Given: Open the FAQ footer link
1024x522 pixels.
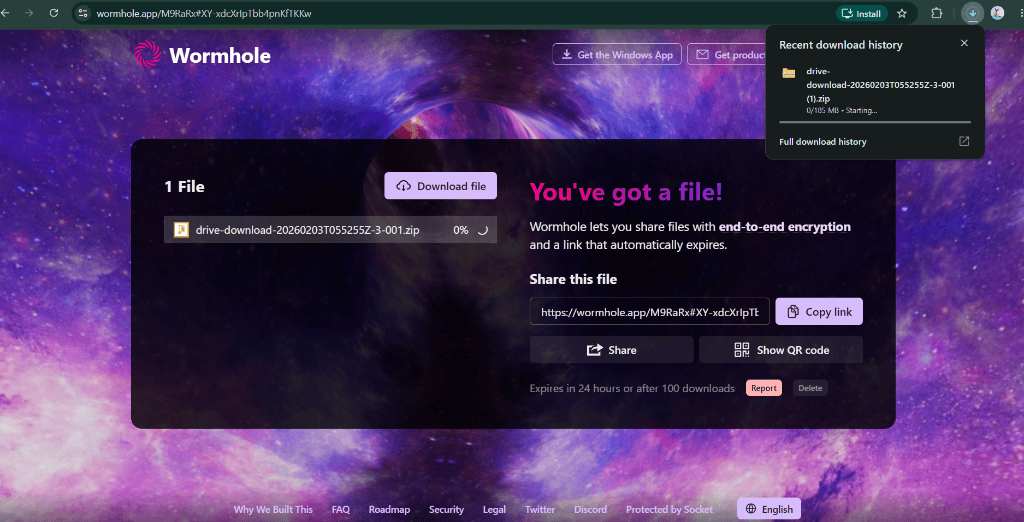Looking at the screenshot, I should click(341, 510).
